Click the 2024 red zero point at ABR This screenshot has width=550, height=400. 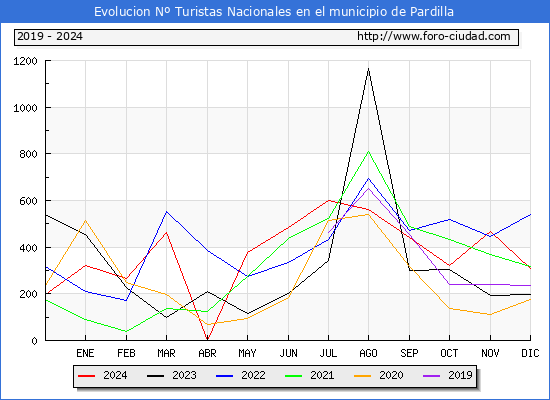click(207, 340)
